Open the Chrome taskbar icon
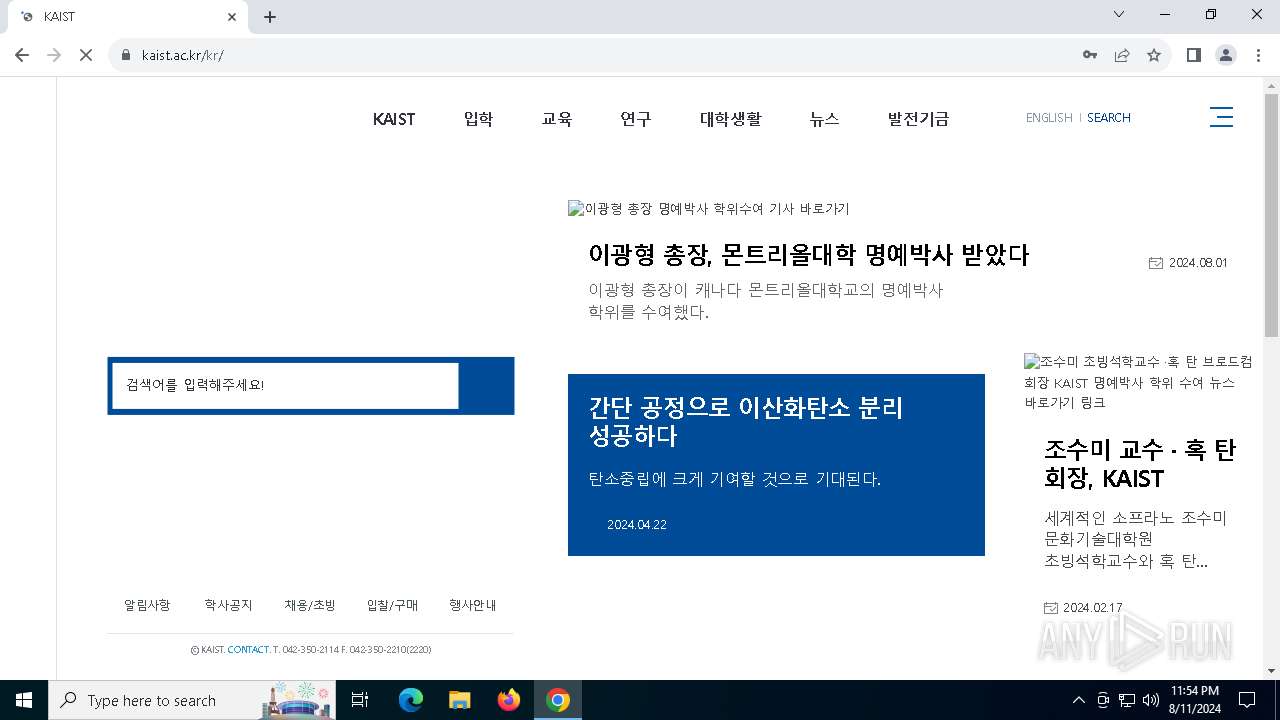 (558, 700)
